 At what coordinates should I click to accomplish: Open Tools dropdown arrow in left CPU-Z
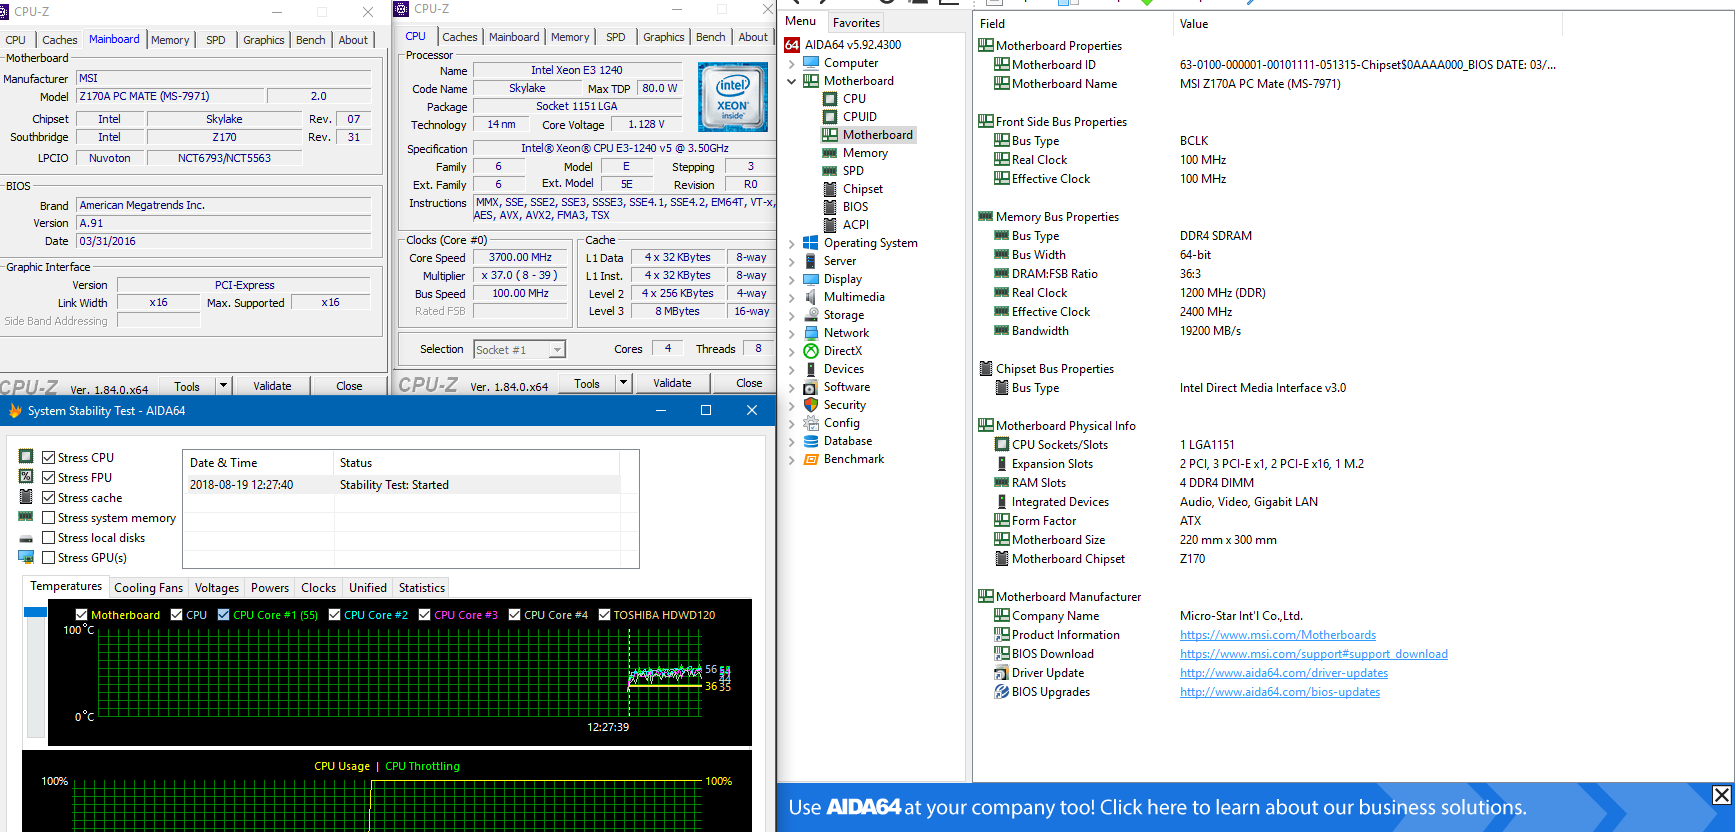(x=223, y=386)
